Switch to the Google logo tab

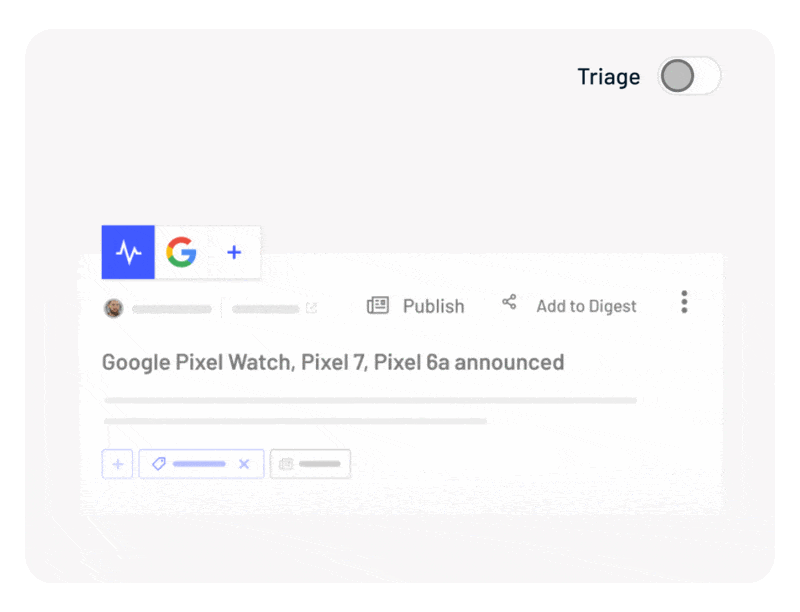click(181, 252)
